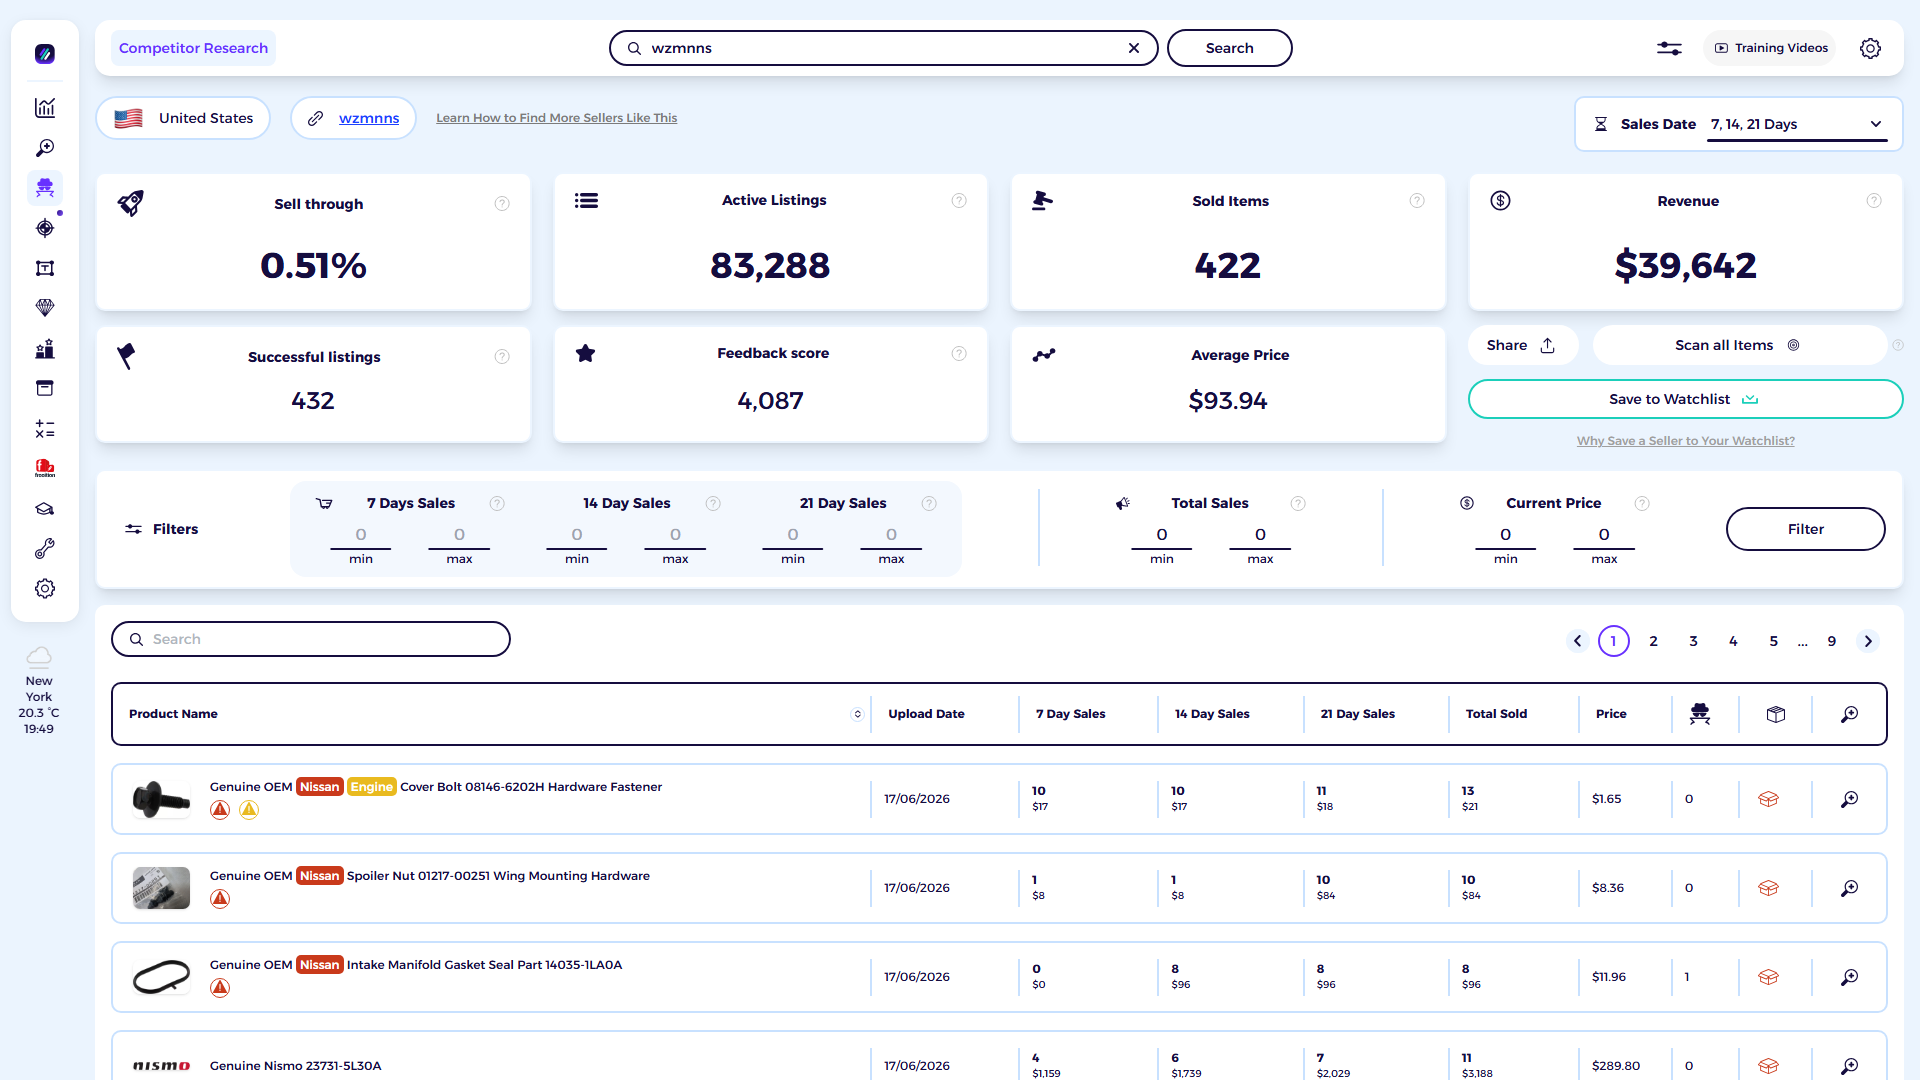Go to the next results page arrow

click(x=1868, y=641)
